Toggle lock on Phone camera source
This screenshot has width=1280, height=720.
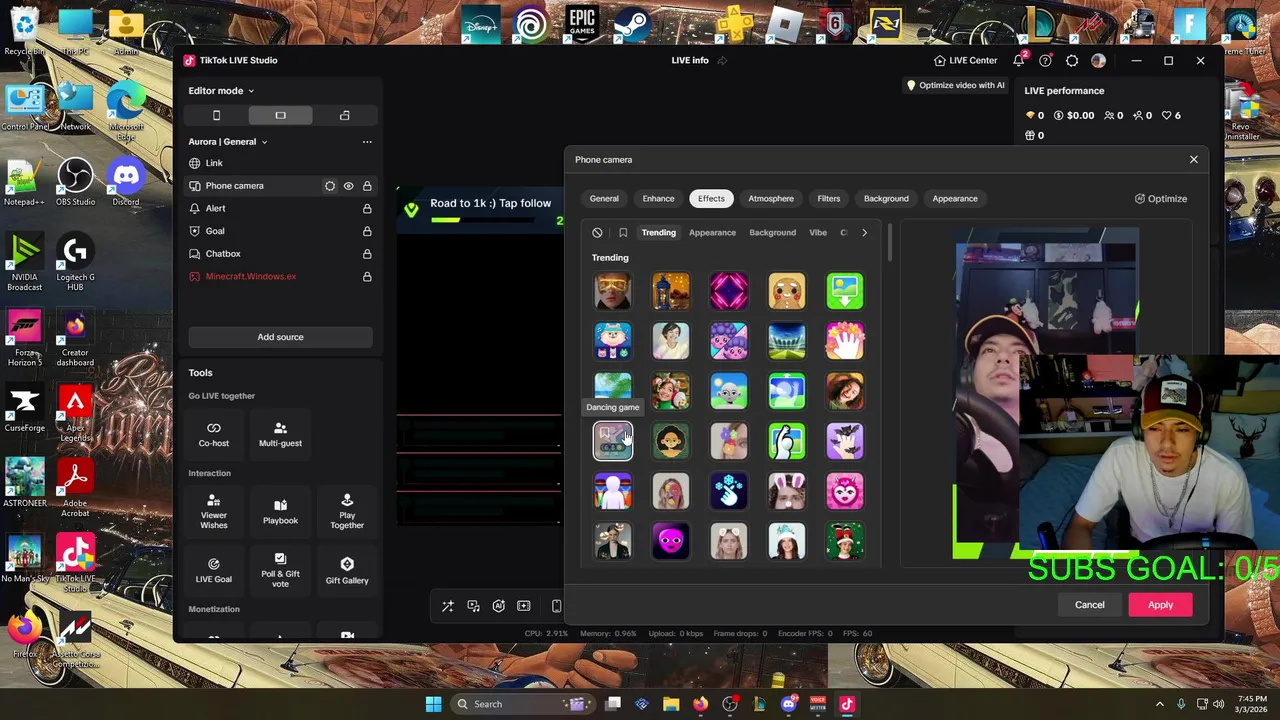click(367, 186)
